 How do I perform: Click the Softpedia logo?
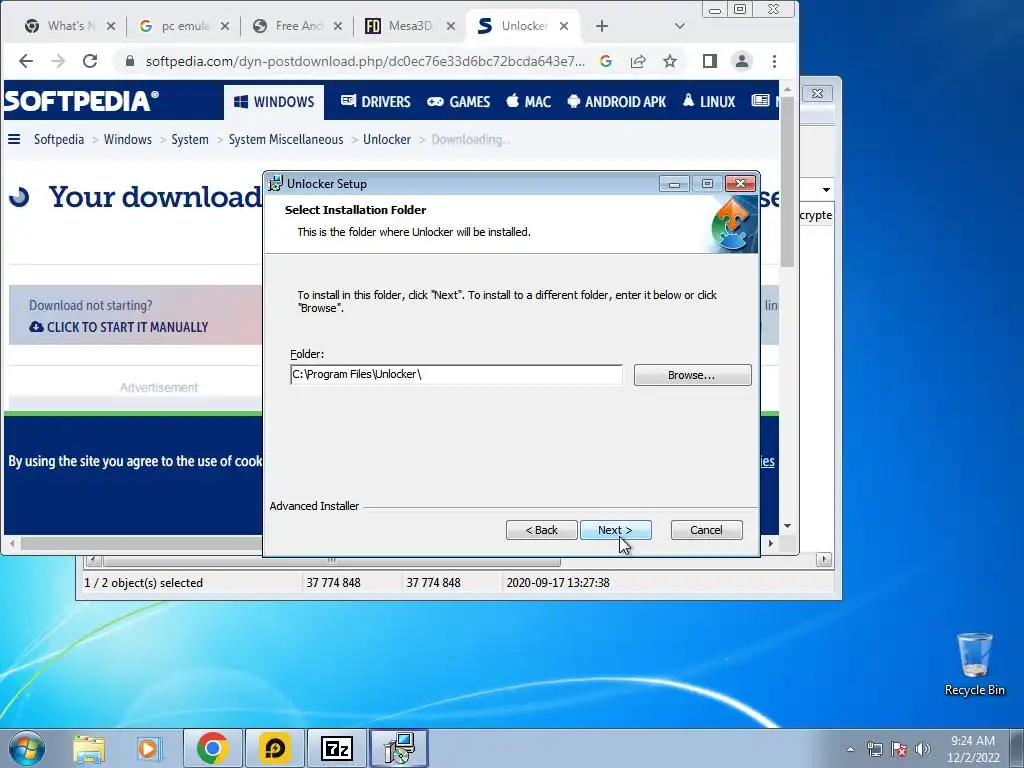pos(81,101)
